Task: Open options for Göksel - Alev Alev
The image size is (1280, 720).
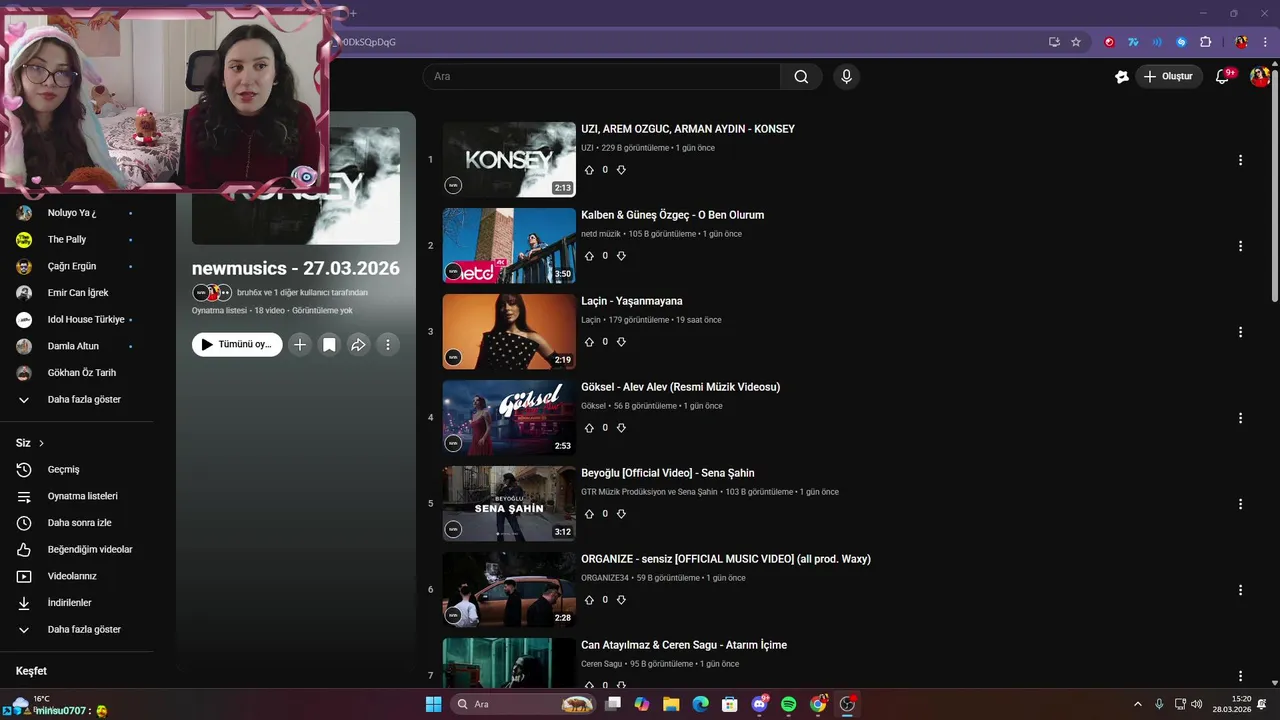Action: 1240,418
